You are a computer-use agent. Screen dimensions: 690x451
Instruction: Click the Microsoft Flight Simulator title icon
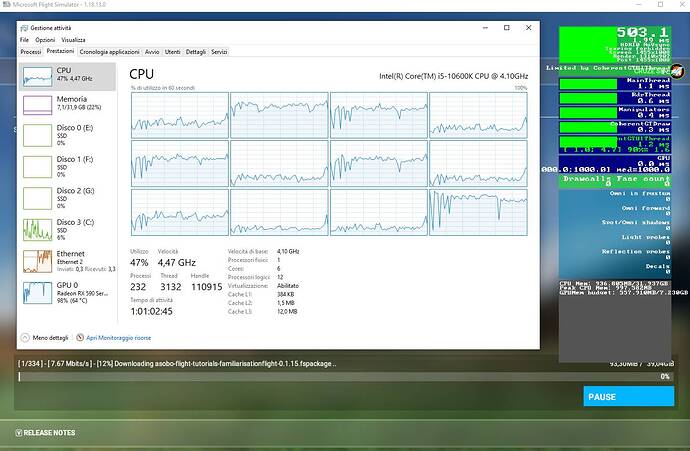pyautogui.click(x=6, y=4)
